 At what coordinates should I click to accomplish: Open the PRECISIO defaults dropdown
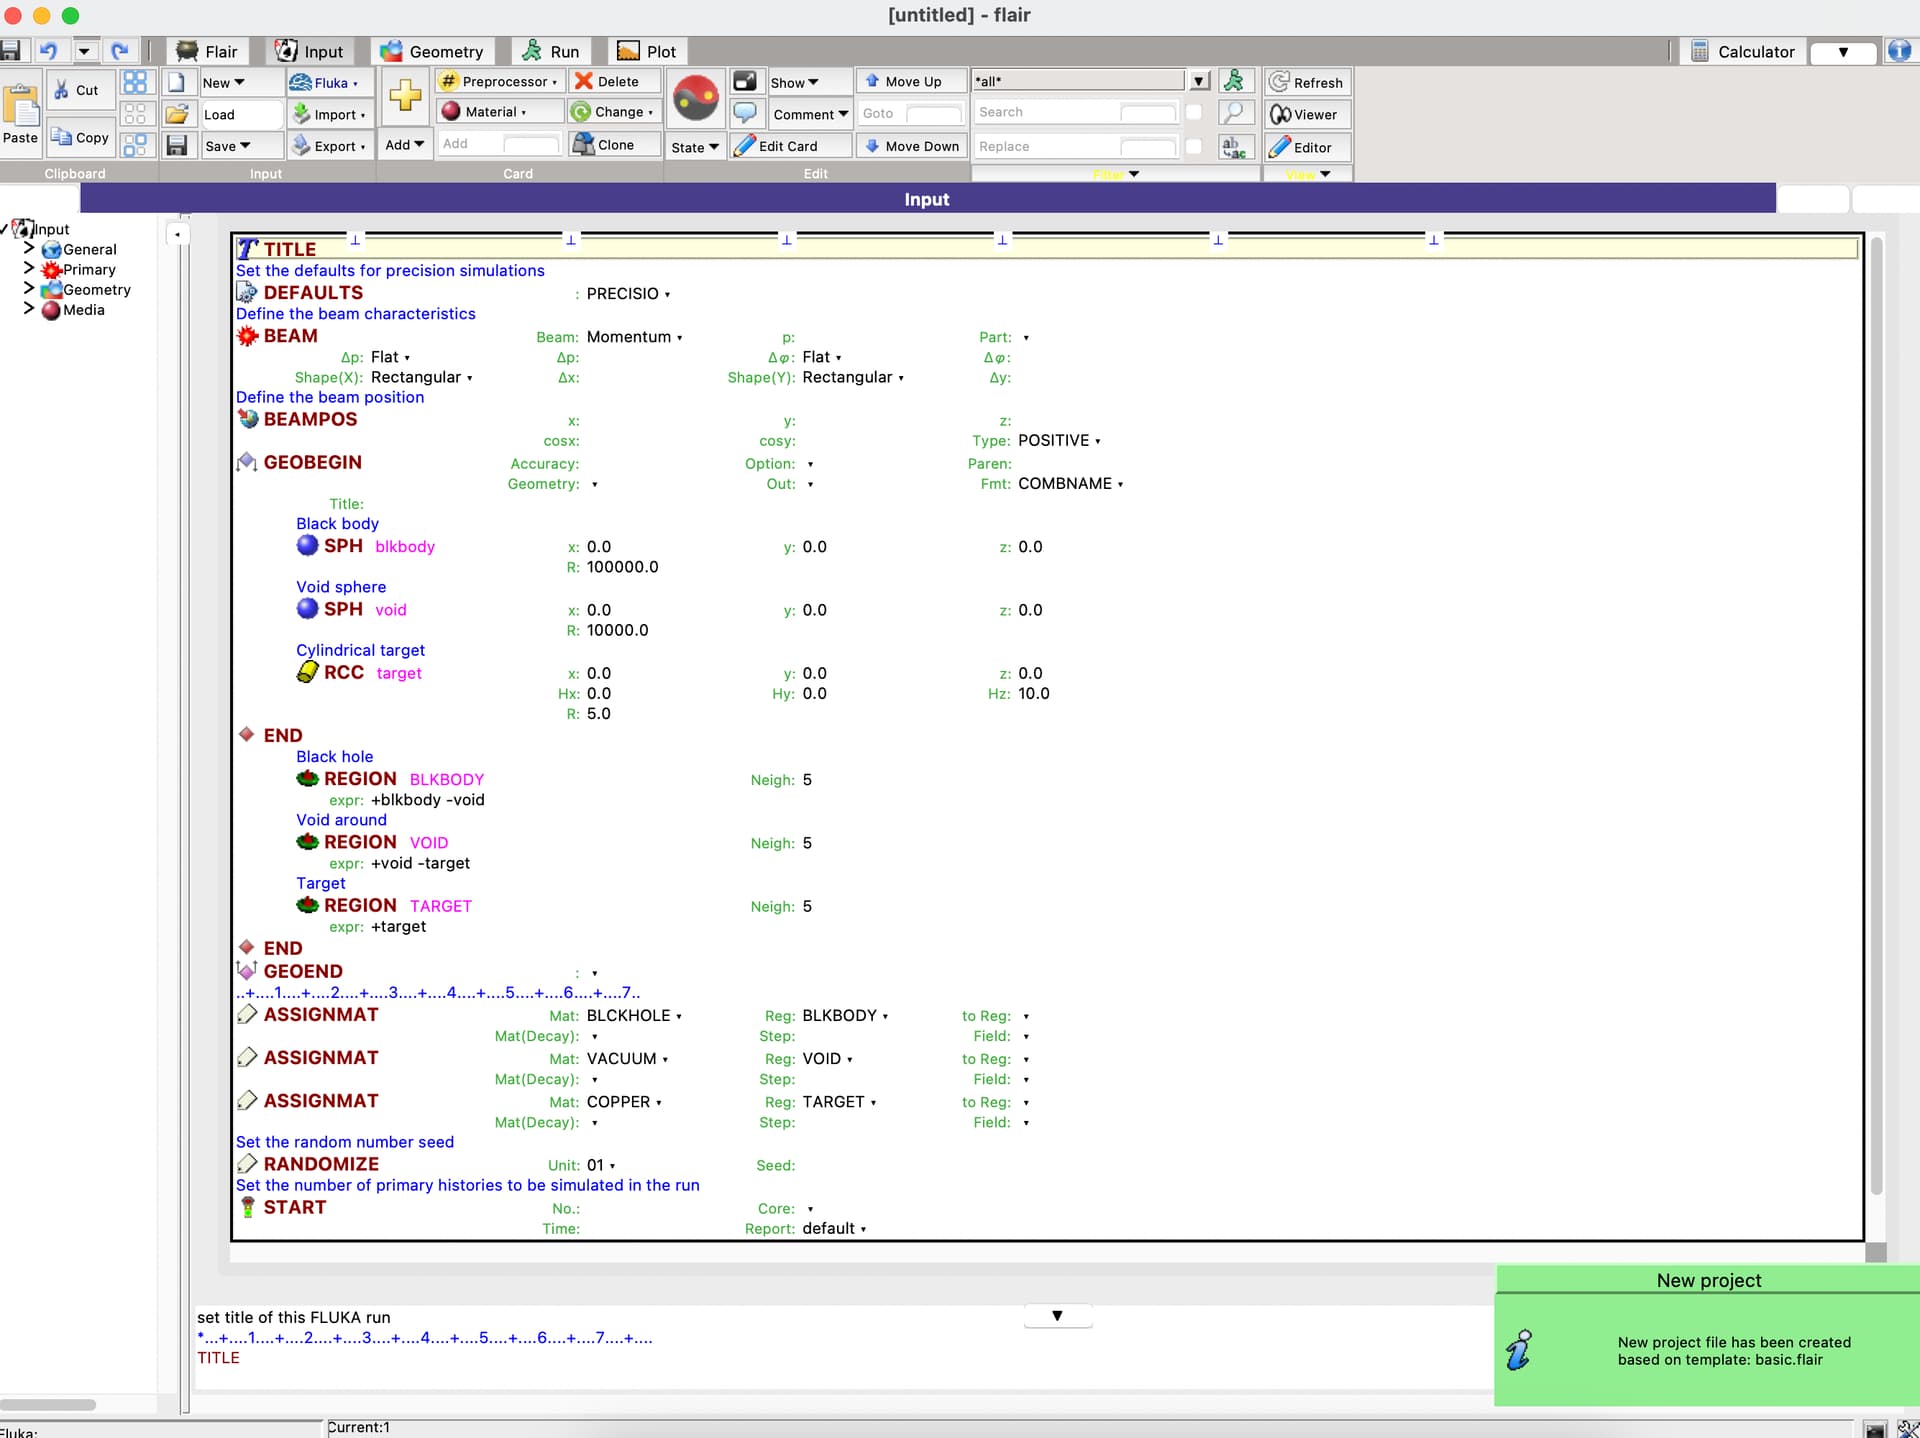pos(628,294)
